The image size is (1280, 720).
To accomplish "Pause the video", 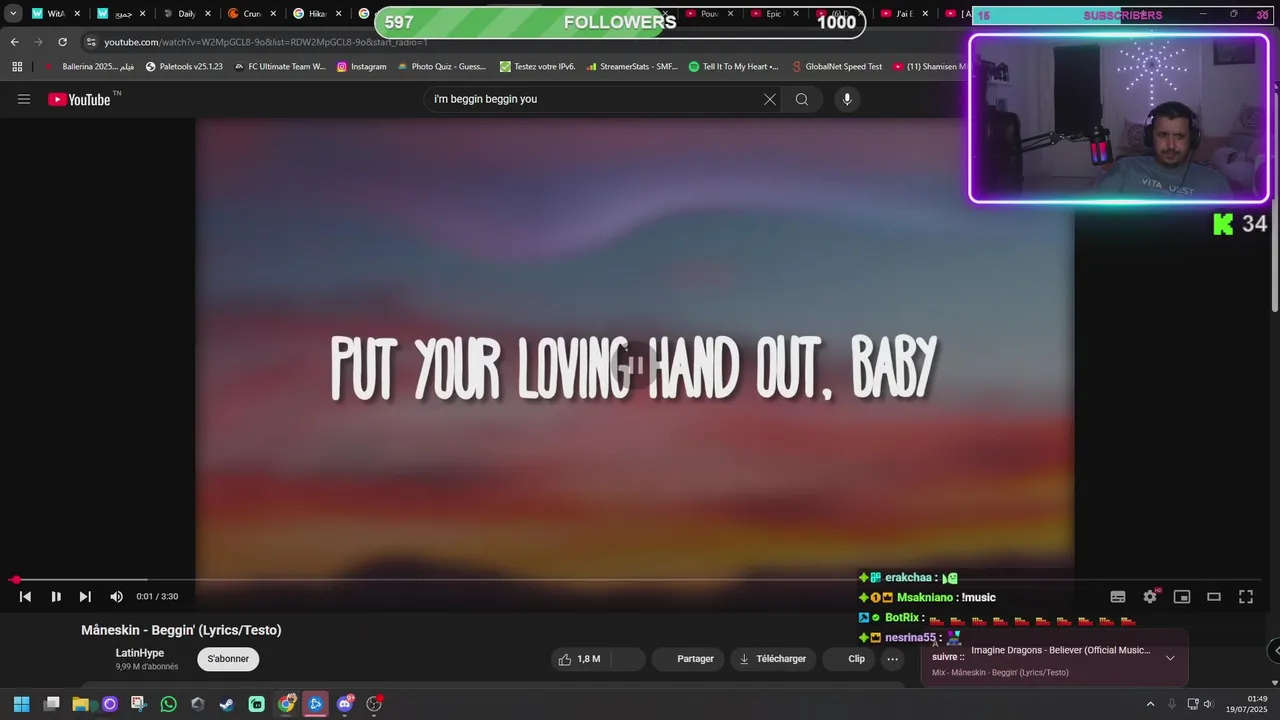I will 56,597.
